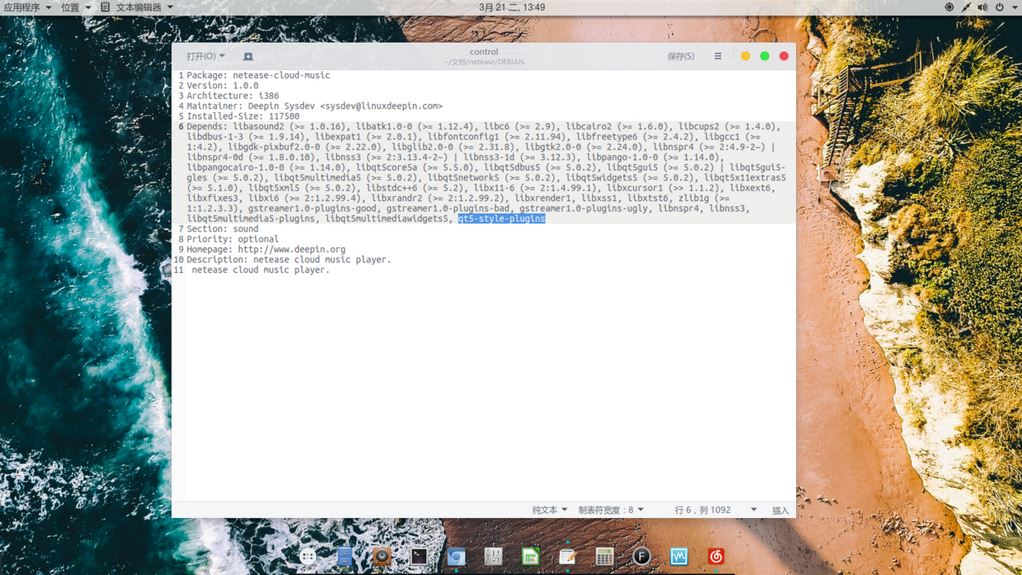Viewport: 1022px width, 575px height.
Task: Click the Homepage http://www.deepin.org line
Action: pyautogui.click(x=266, y=249)
